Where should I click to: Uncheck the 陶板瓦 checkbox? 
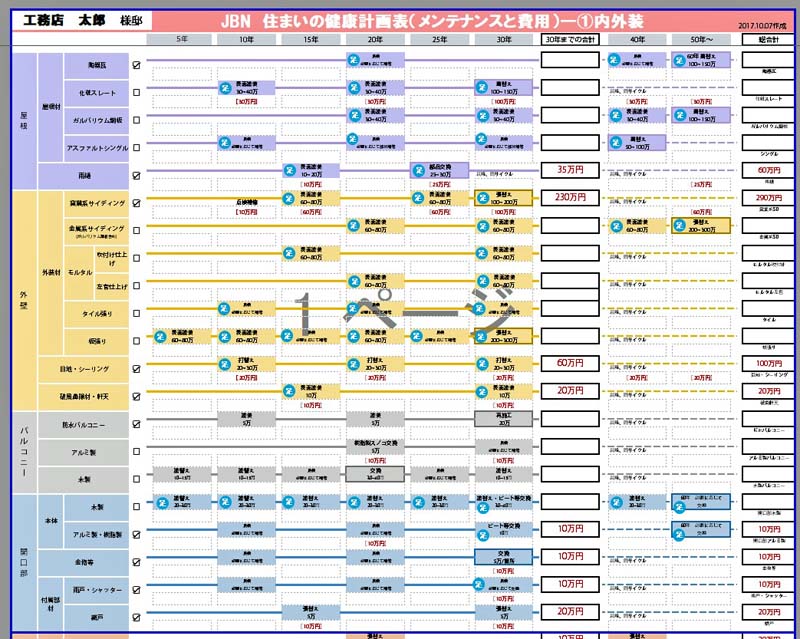click(x=137, y=65)
